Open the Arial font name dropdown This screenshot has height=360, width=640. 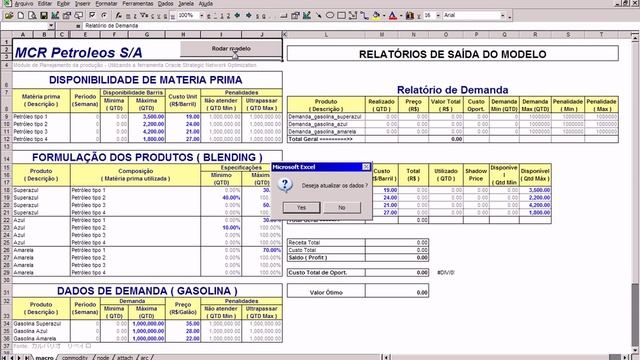pos(503,16)
